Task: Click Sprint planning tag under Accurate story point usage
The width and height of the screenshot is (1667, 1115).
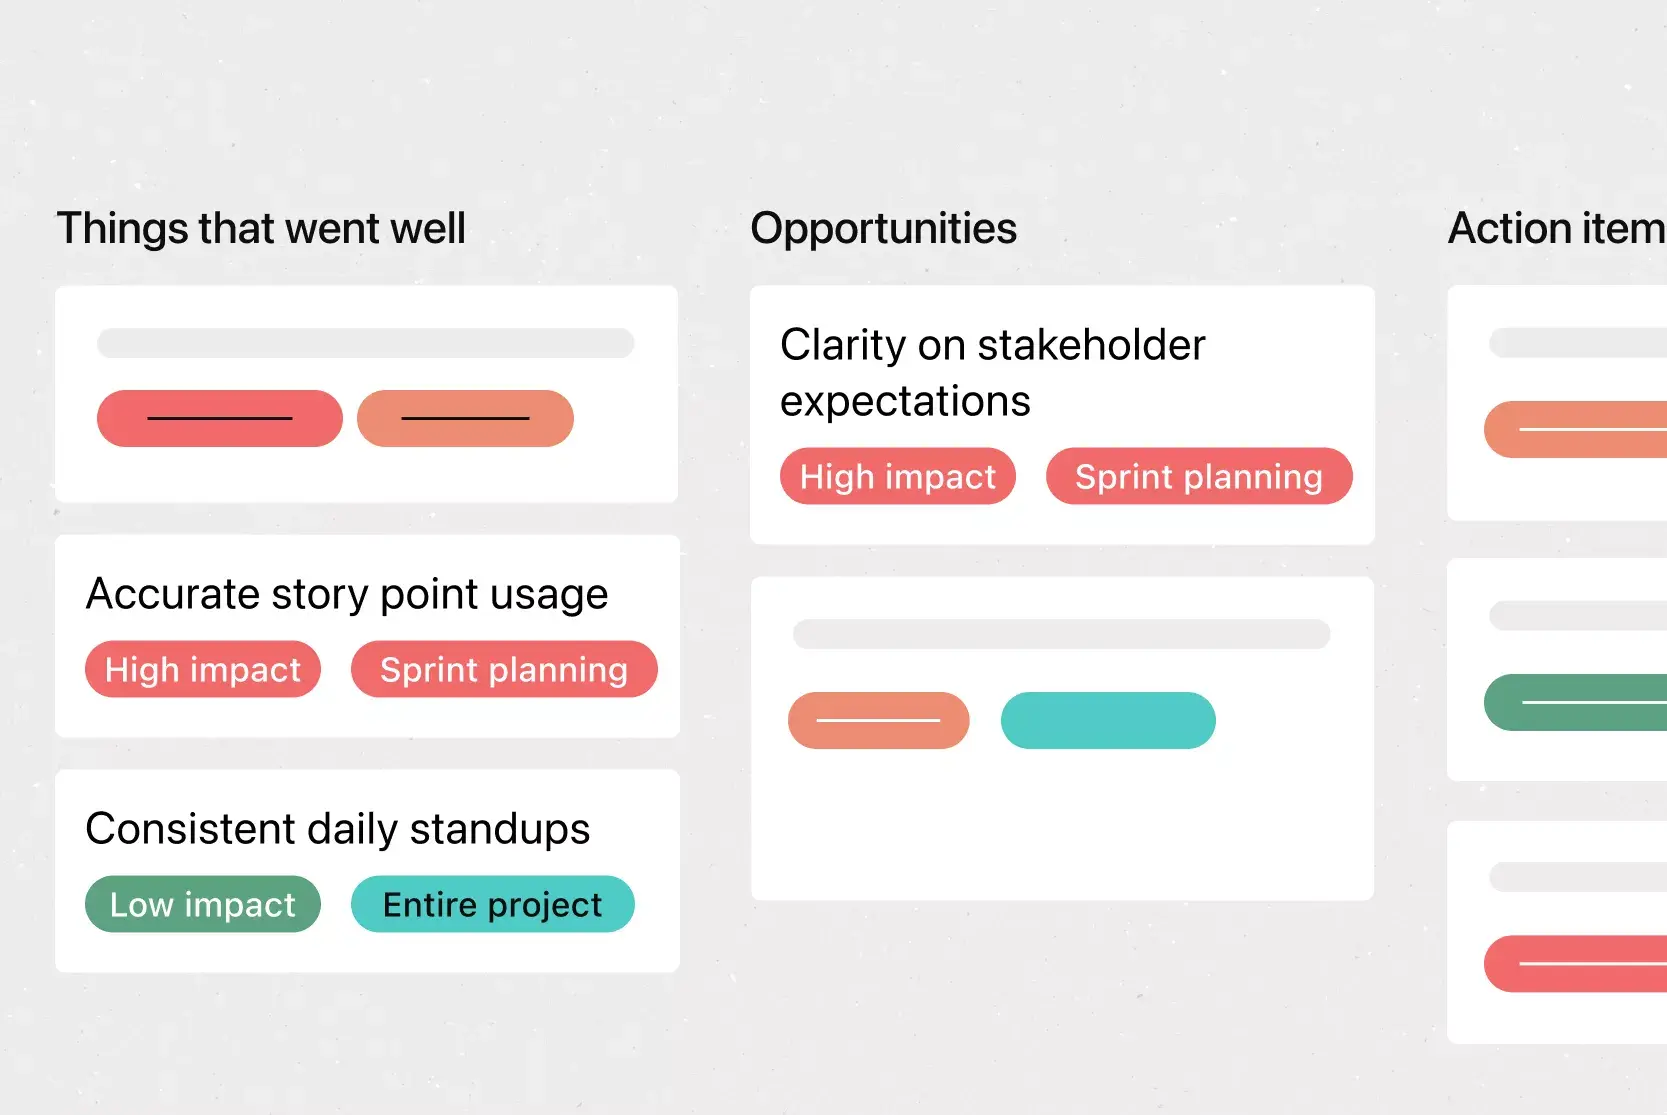Action: pyautogui.click(x=504, y=669)
